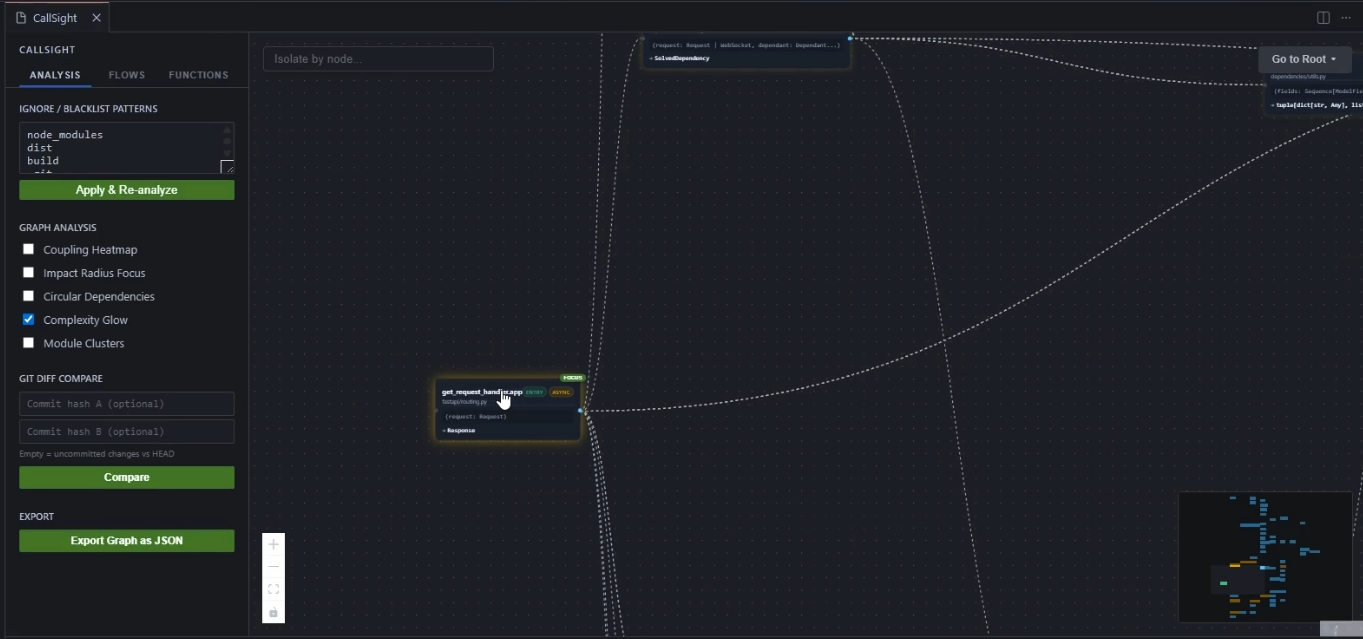The height and width of the screenshot is (639, 1363).
Task: Click the Commit hash B field
Action: [127, 432]
